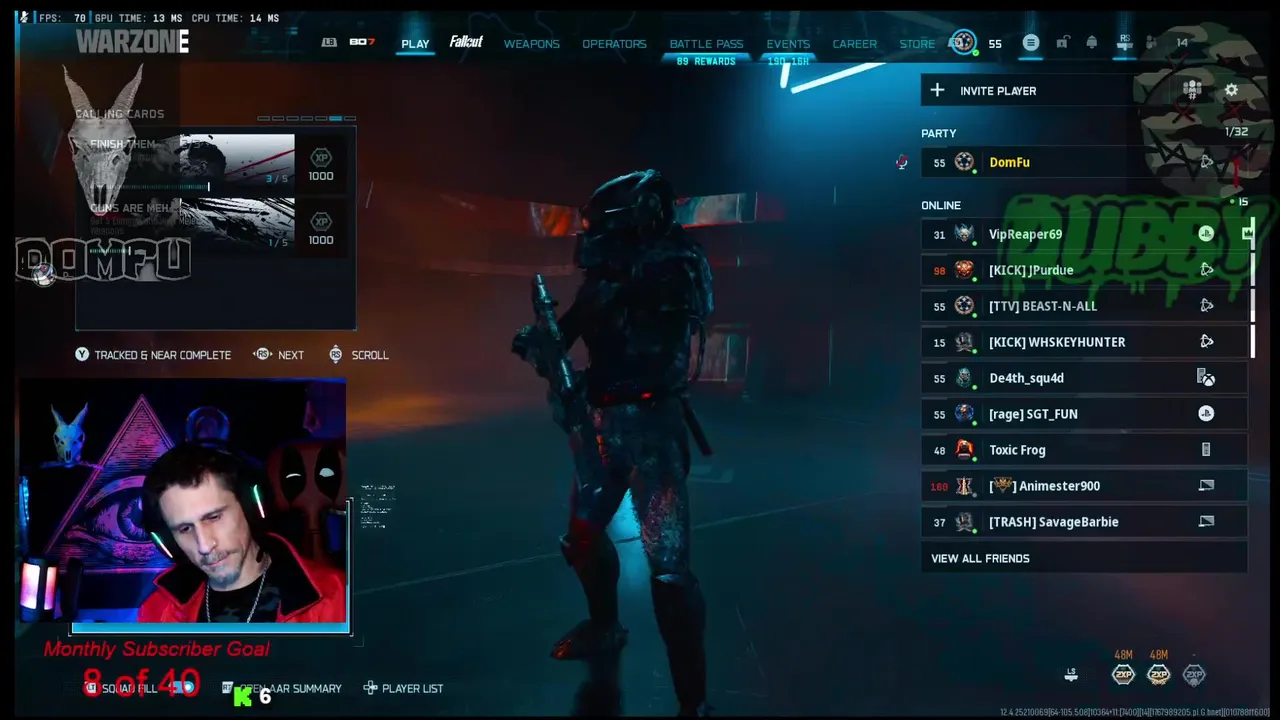The width and height of the screenshot is (1280, 720).
Task: Select friend Toxic Frog
Action: pos(1084,450)
